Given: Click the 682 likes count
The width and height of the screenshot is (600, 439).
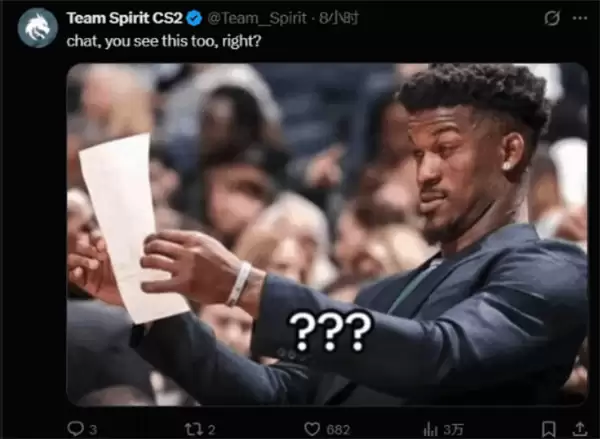Looking at the screenshot, I should click(x=338, y=430).
